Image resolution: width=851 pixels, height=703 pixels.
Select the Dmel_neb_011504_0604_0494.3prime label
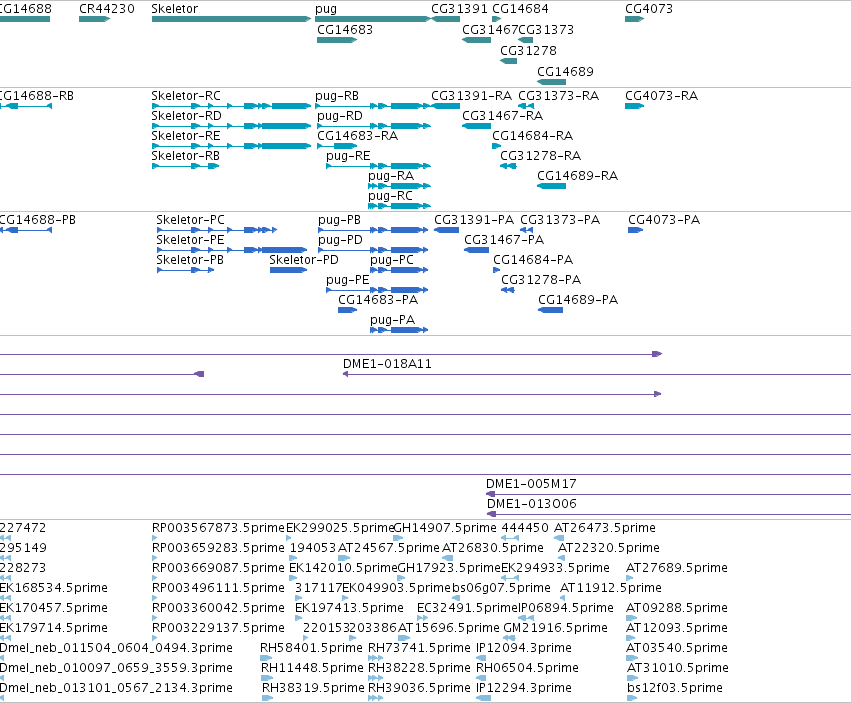click(x=116, y=648)
